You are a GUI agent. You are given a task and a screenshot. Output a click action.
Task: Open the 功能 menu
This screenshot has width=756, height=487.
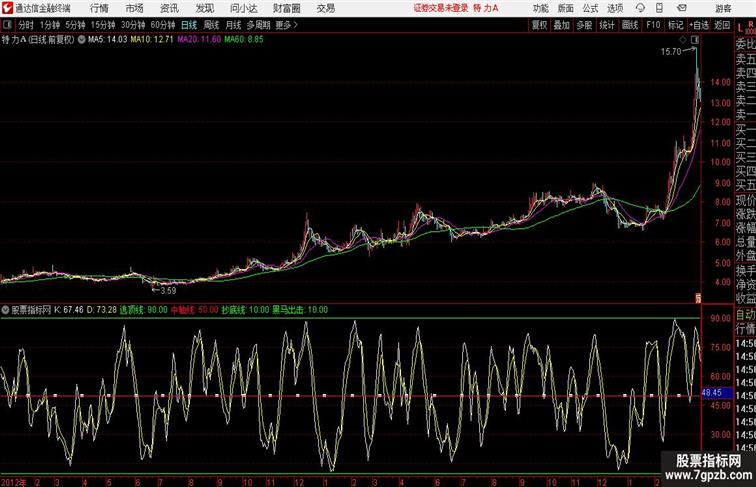pos(540,8)
